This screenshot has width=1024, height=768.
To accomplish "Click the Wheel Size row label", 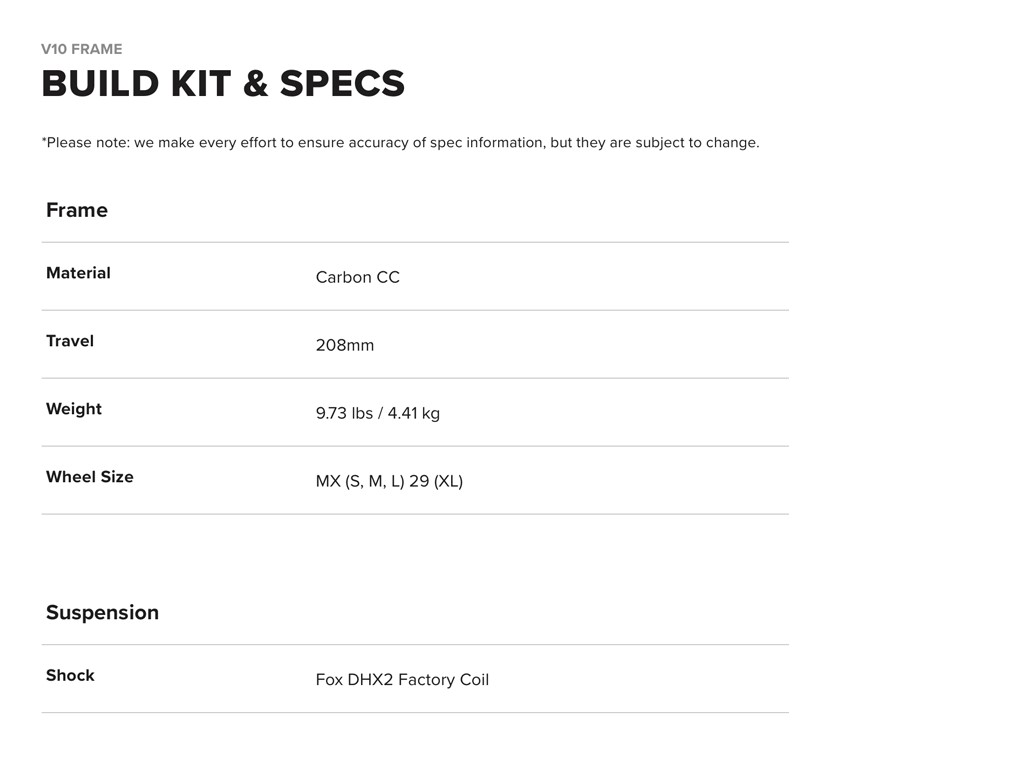I will pyautogui.click(x=90, y=477).
